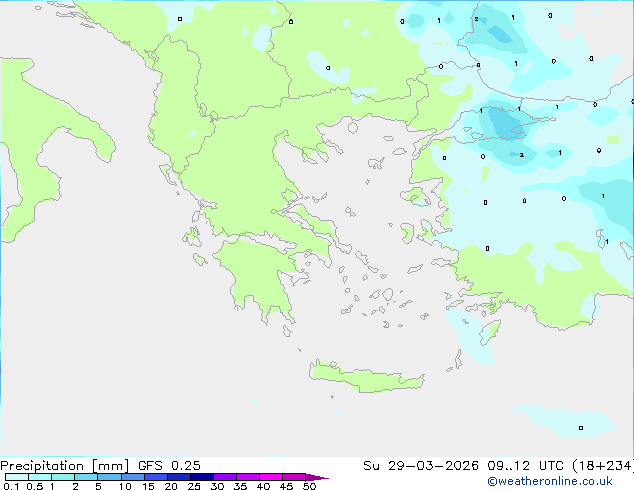Click the island of Crete on map
634x490 pixels.
click(366, 378)
